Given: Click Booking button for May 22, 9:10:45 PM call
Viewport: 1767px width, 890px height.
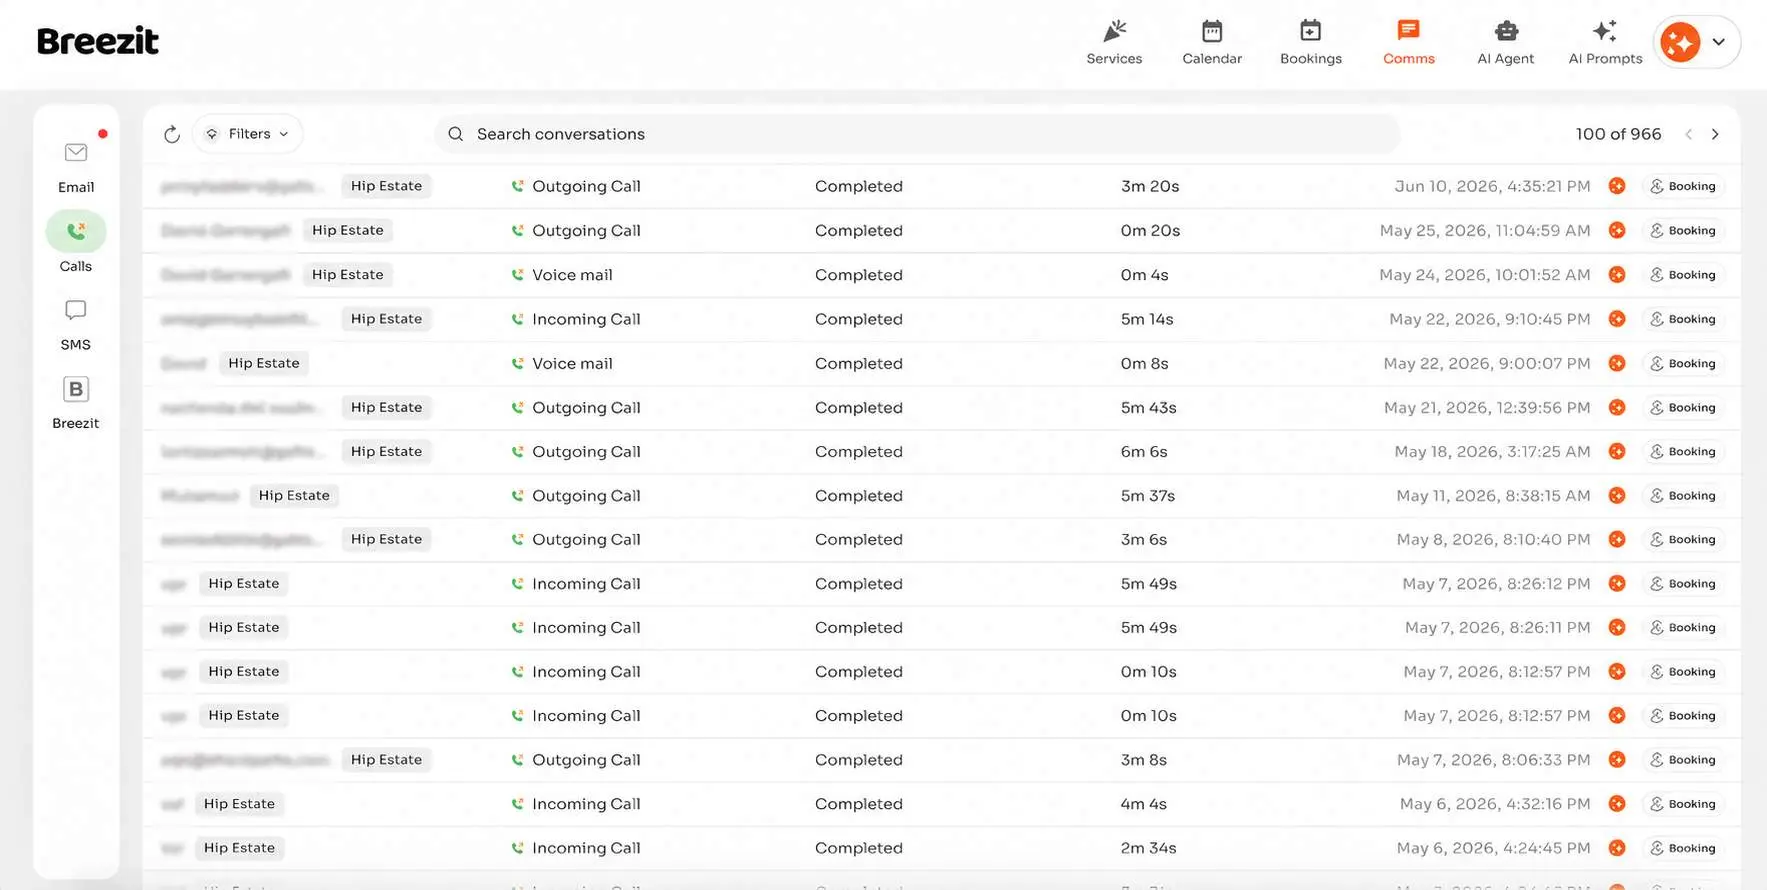Looking at the screenshot, I should (1683, 319).
